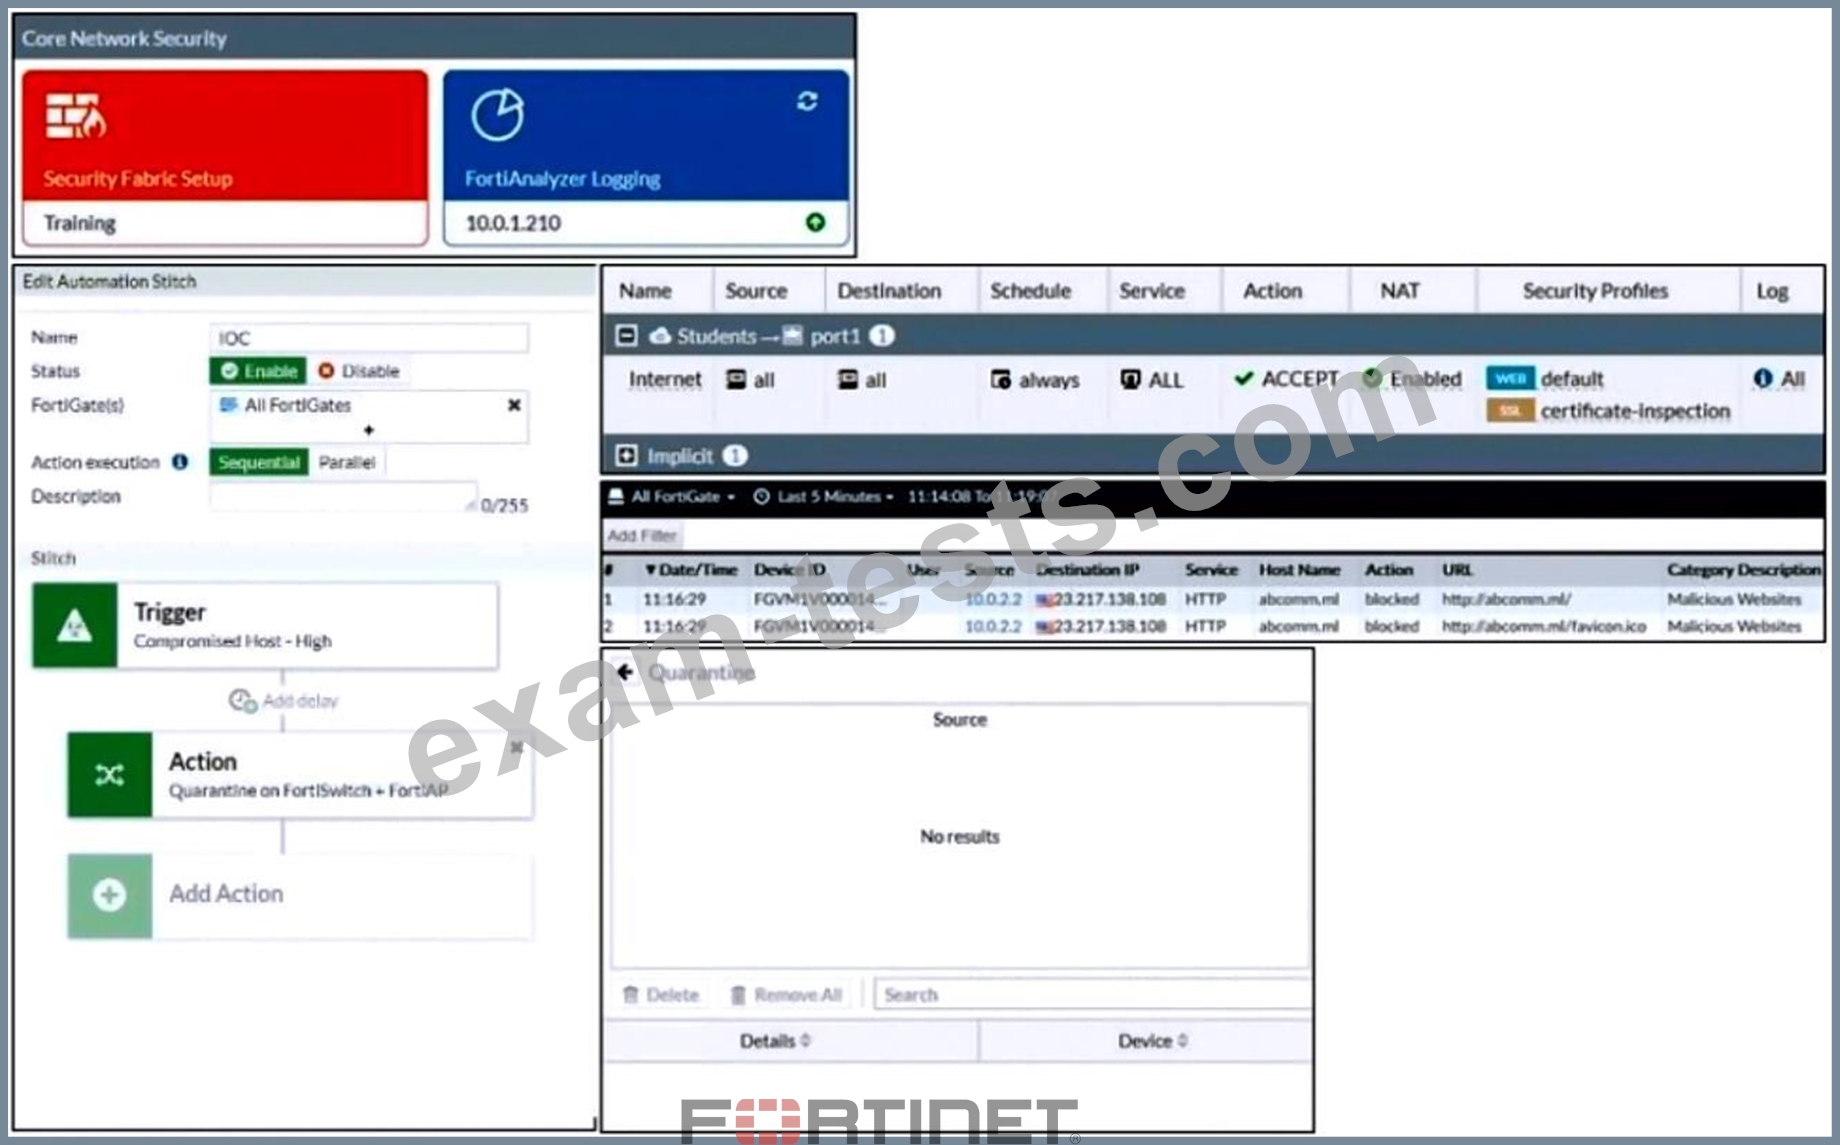
Task: Click the Remove All button
Action: [x=786, y=995]
